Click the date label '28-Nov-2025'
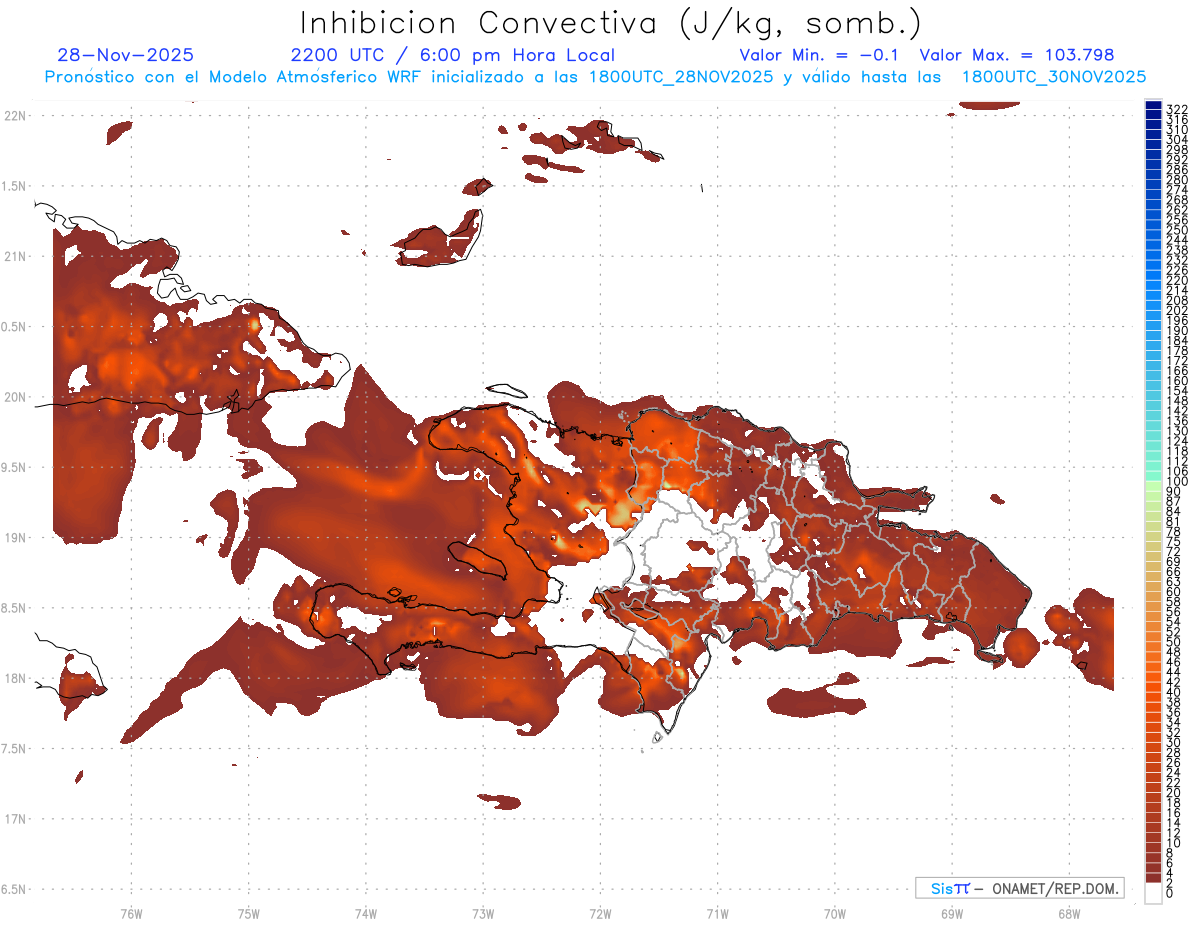 click(x=126, y=55)
